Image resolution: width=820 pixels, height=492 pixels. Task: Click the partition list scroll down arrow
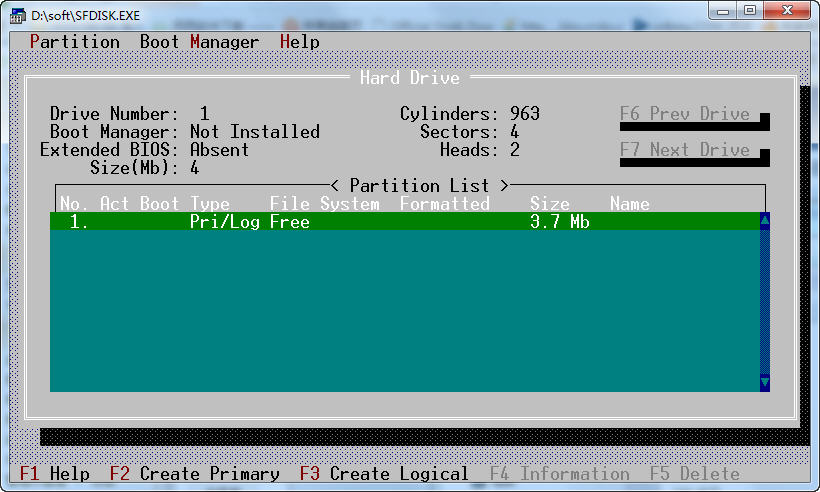pos(765,382)
